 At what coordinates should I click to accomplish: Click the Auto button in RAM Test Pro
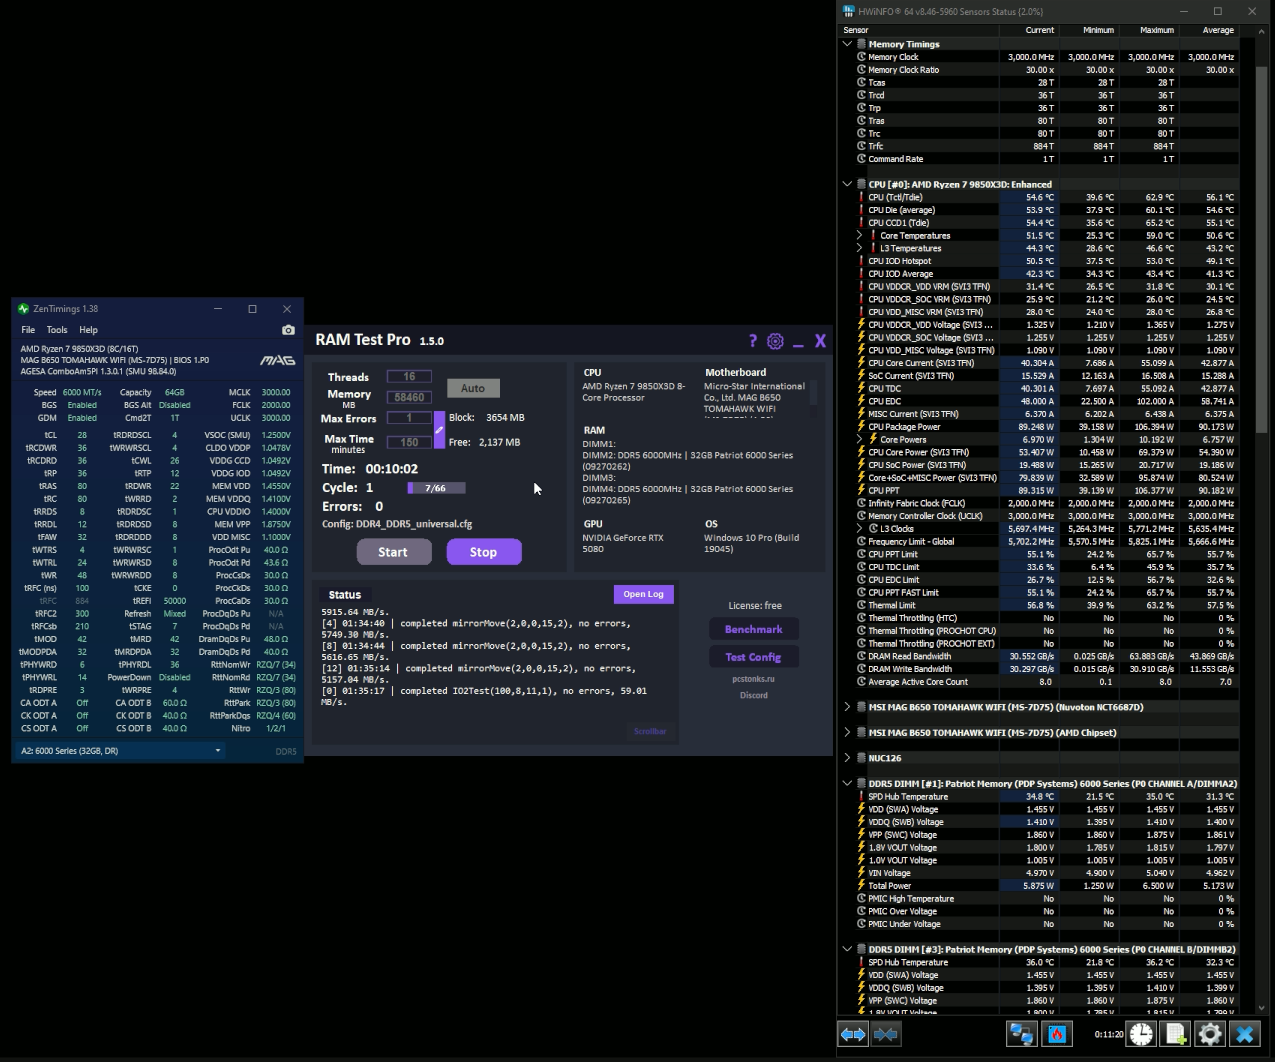473,388
